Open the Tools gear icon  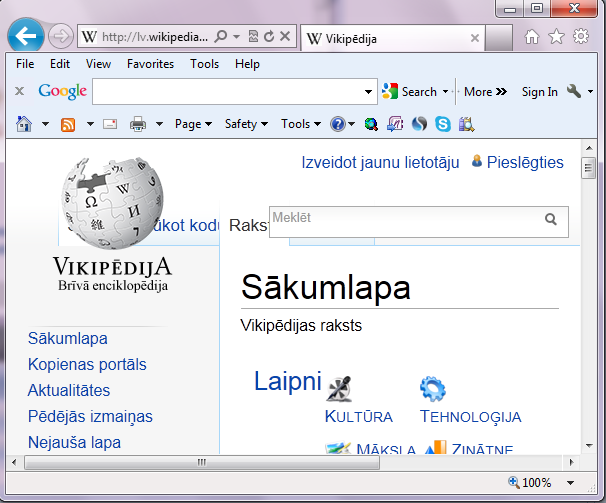click(580, 36)
